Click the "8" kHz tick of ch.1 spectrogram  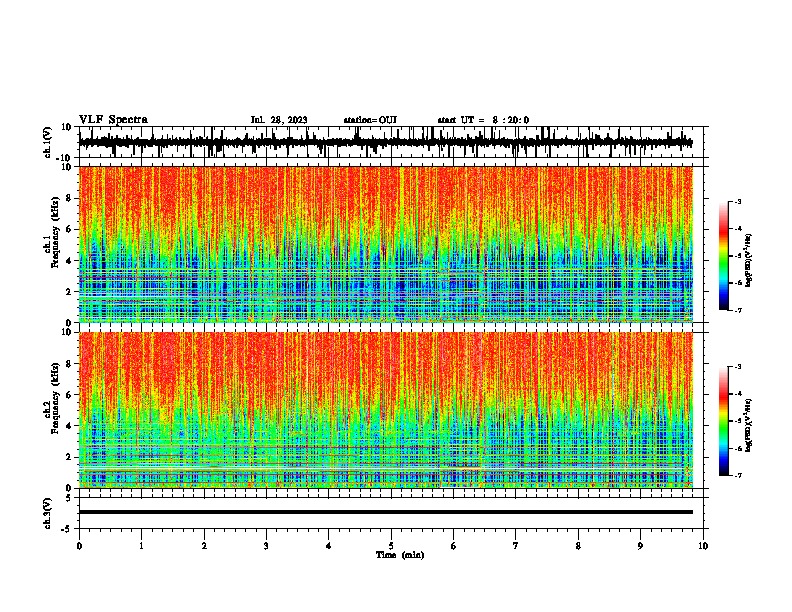point(69,198)
